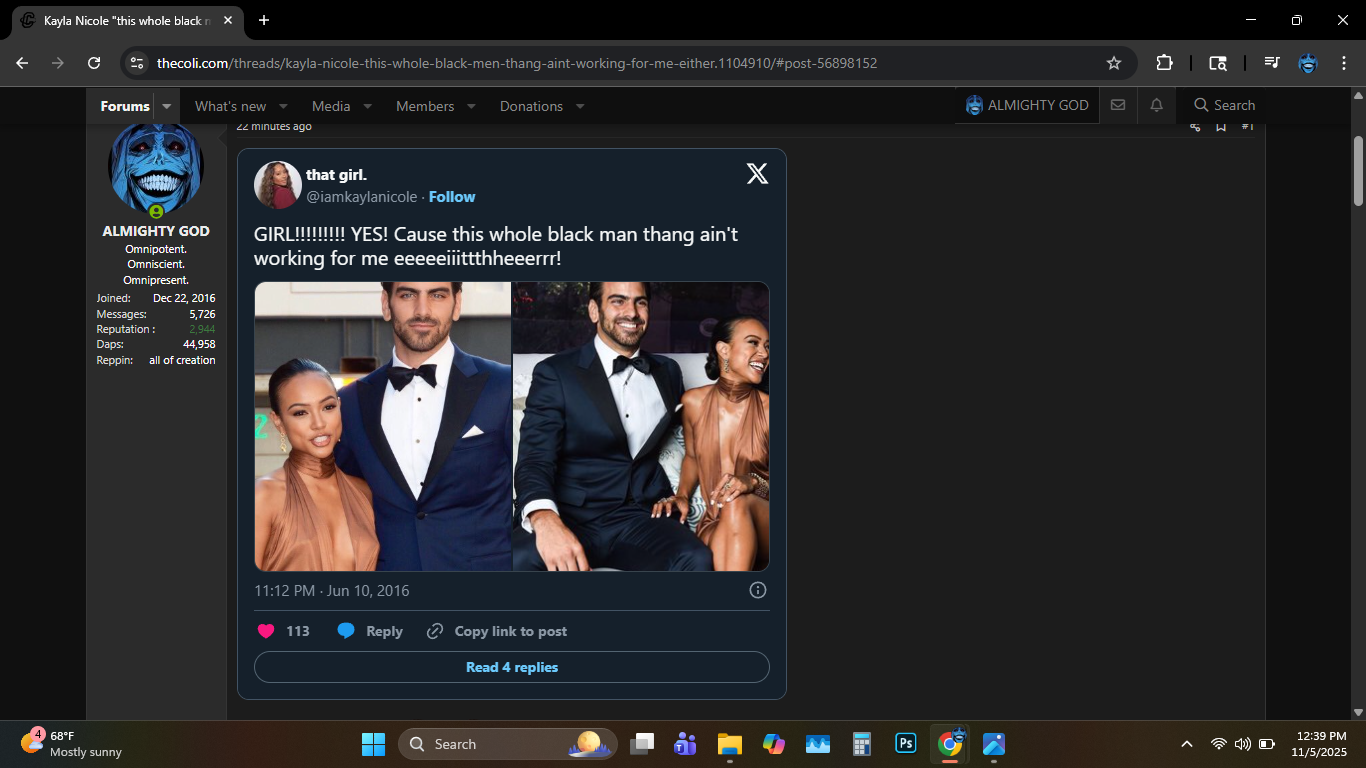
Task: Open the forum inbox envelope icon
Action: click(x=1118, y=105)
